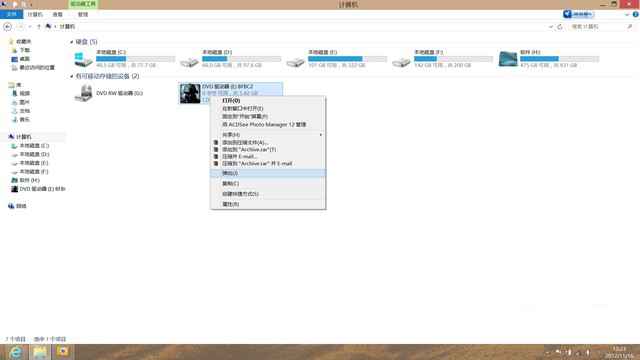Select the Local Disk (D:) drive icon

click(189, 62)
